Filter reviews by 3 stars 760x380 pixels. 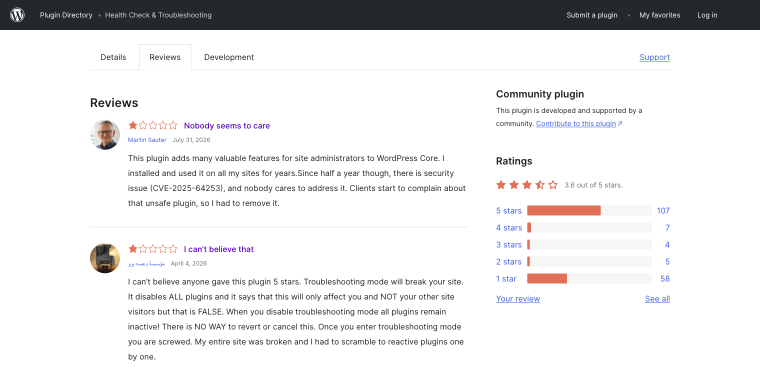[509, 245]
